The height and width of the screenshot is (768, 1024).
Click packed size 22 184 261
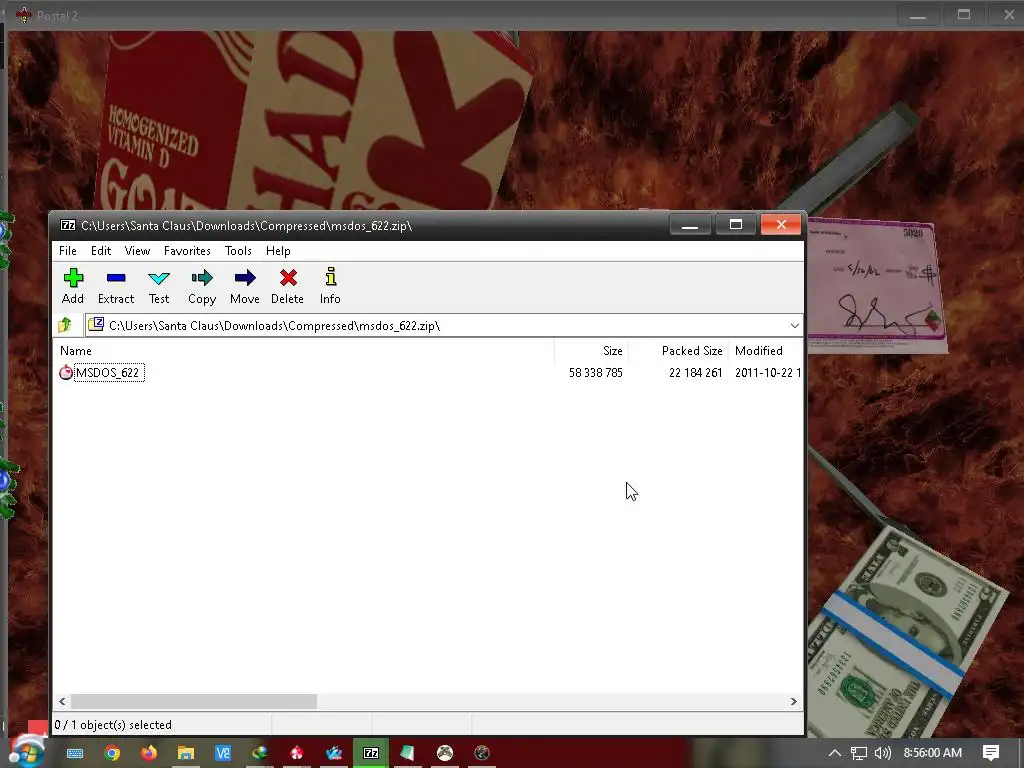click(696, 373)
